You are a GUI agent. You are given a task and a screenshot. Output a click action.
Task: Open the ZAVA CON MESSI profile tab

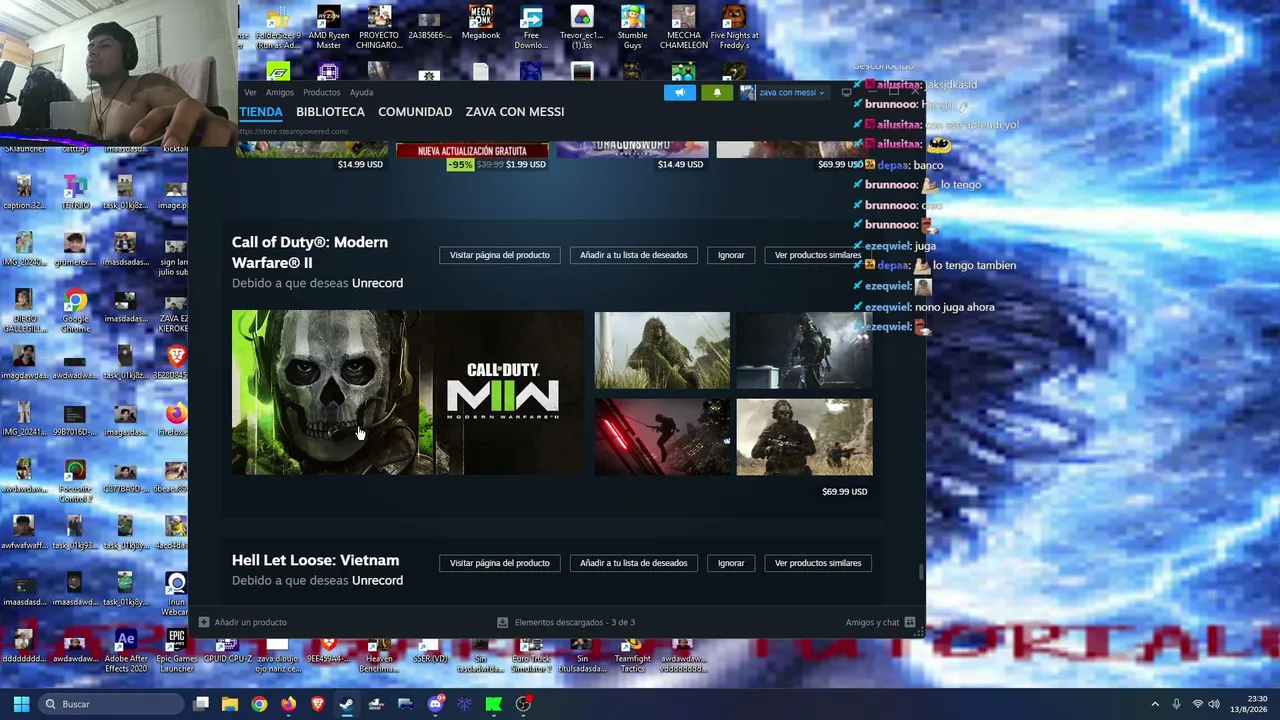pos(515,112)
